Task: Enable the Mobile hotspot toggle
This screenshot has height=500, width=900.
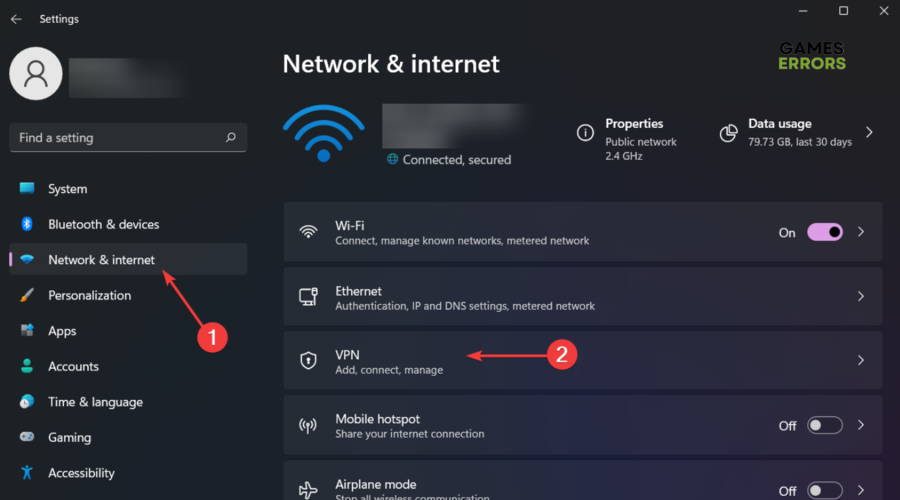Action: [x=825, y=425]
